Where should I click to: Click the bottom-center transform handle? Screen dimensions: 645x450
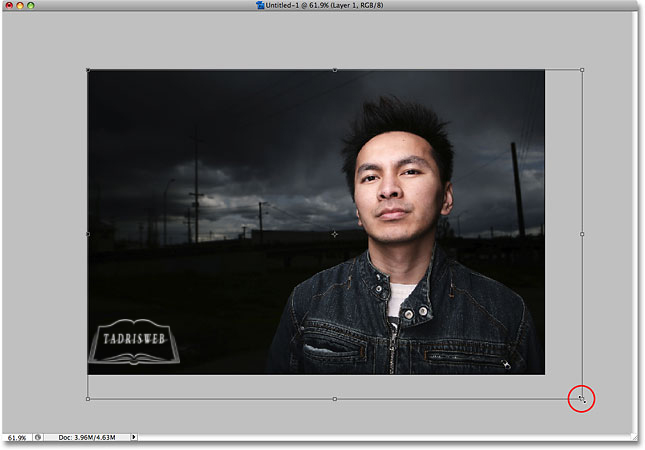334,399
